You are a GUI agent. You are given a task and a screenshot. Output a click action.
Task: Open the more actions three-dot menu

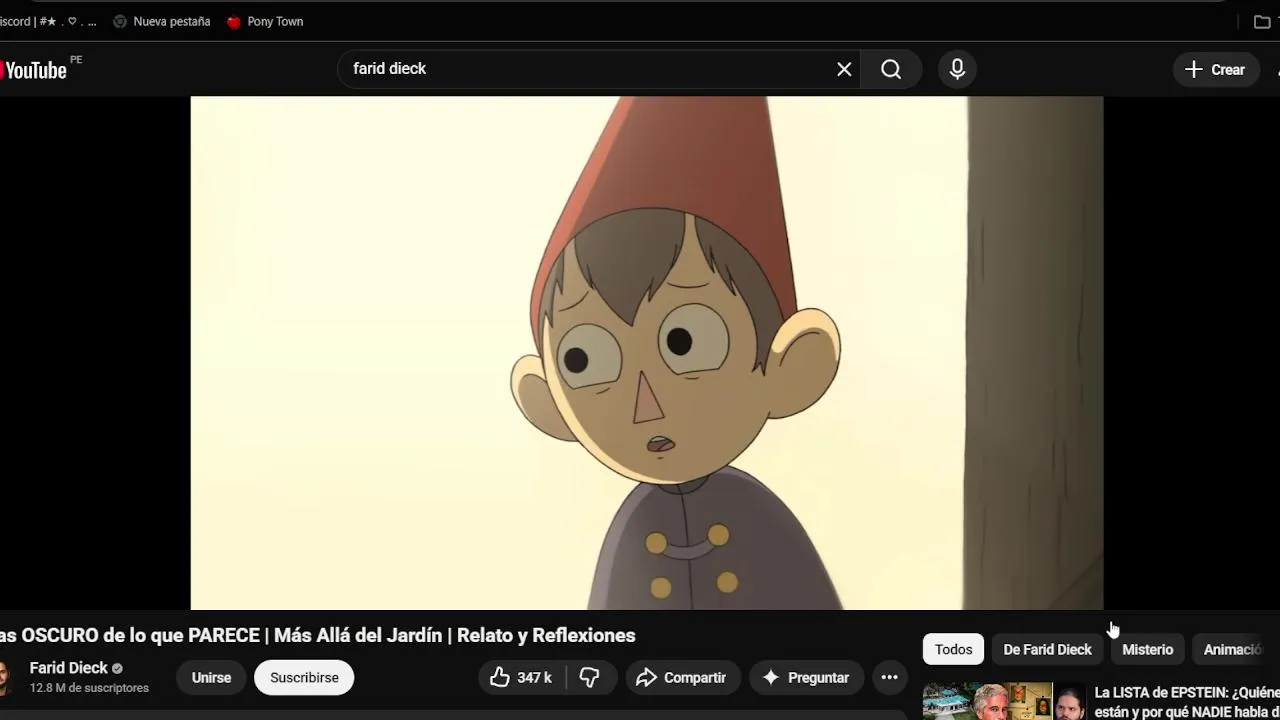(x=889, y=677)
